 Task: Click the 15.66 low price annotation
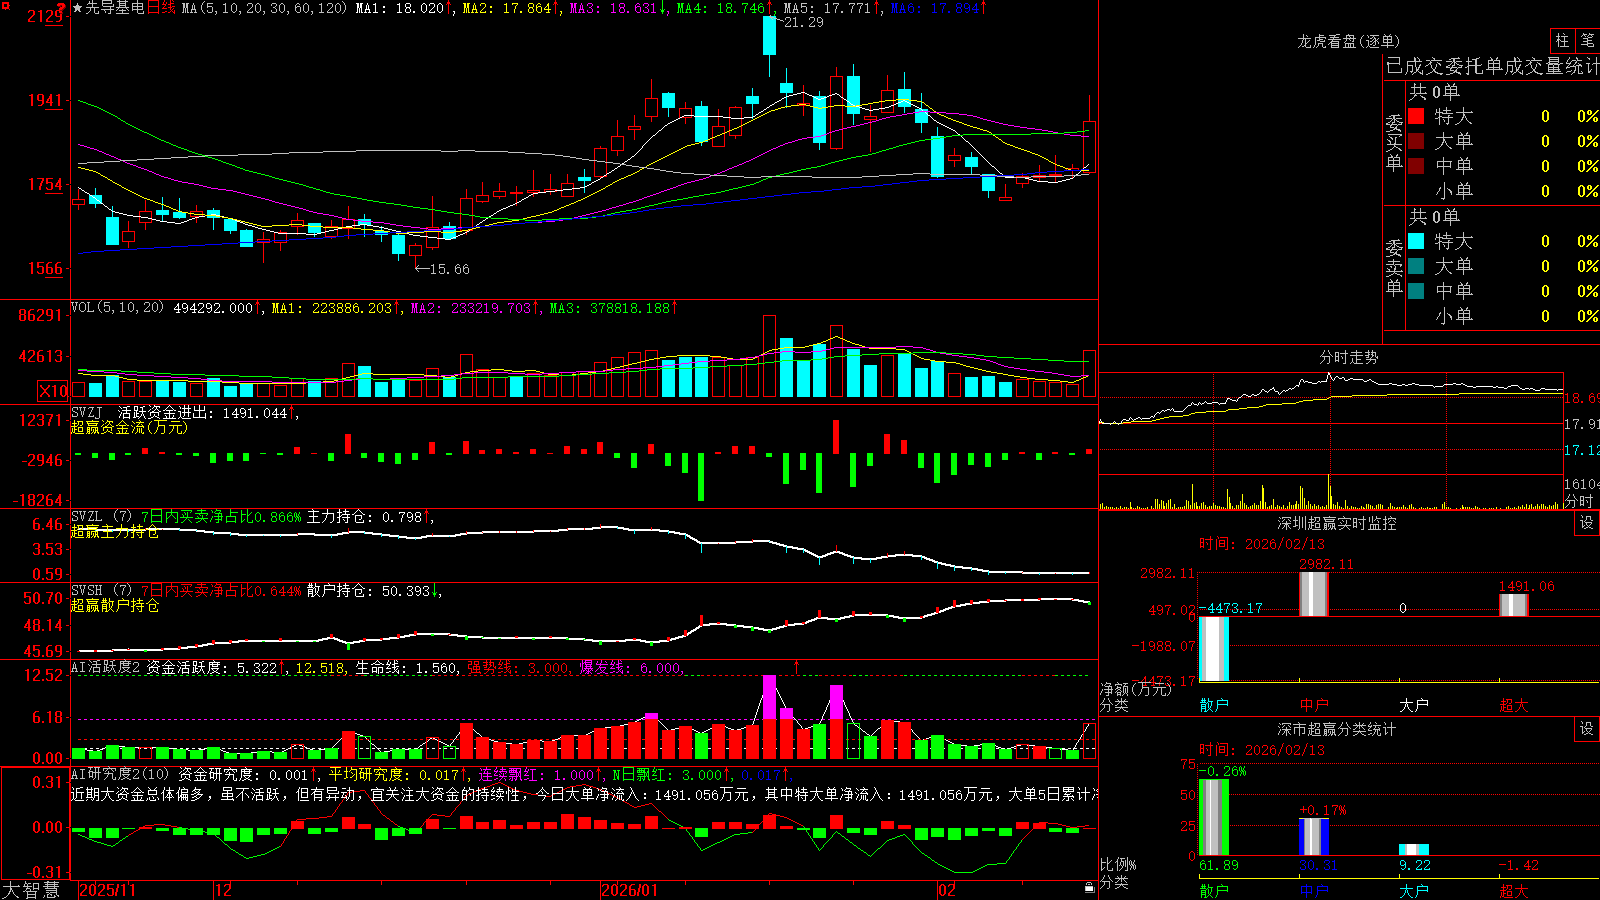click(449, 269)
